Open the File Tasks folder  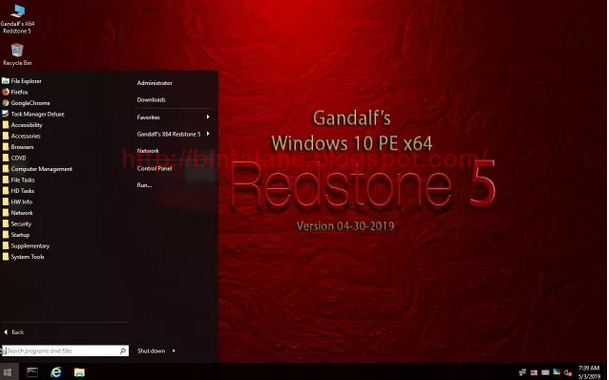[x=19, y=180]
